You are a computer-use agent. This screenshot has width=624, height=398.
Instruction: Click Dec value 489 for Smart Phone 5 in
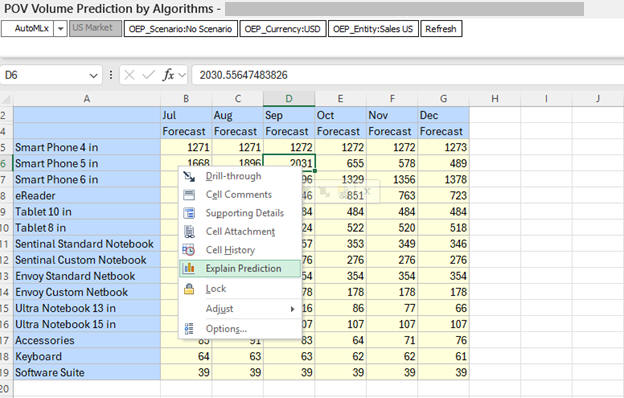(x=443, y=163)
